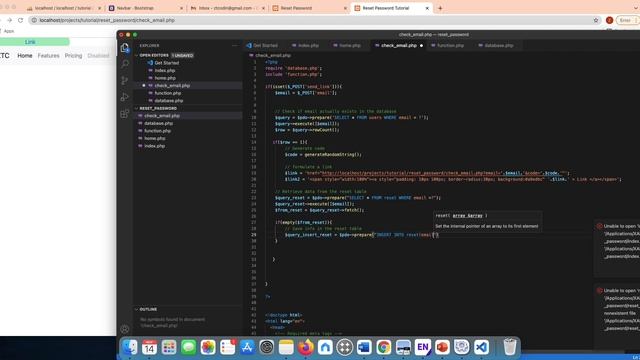The image size is (640, 360).
Task: Go to Features in the page navbar
Action: click(49, 56)
